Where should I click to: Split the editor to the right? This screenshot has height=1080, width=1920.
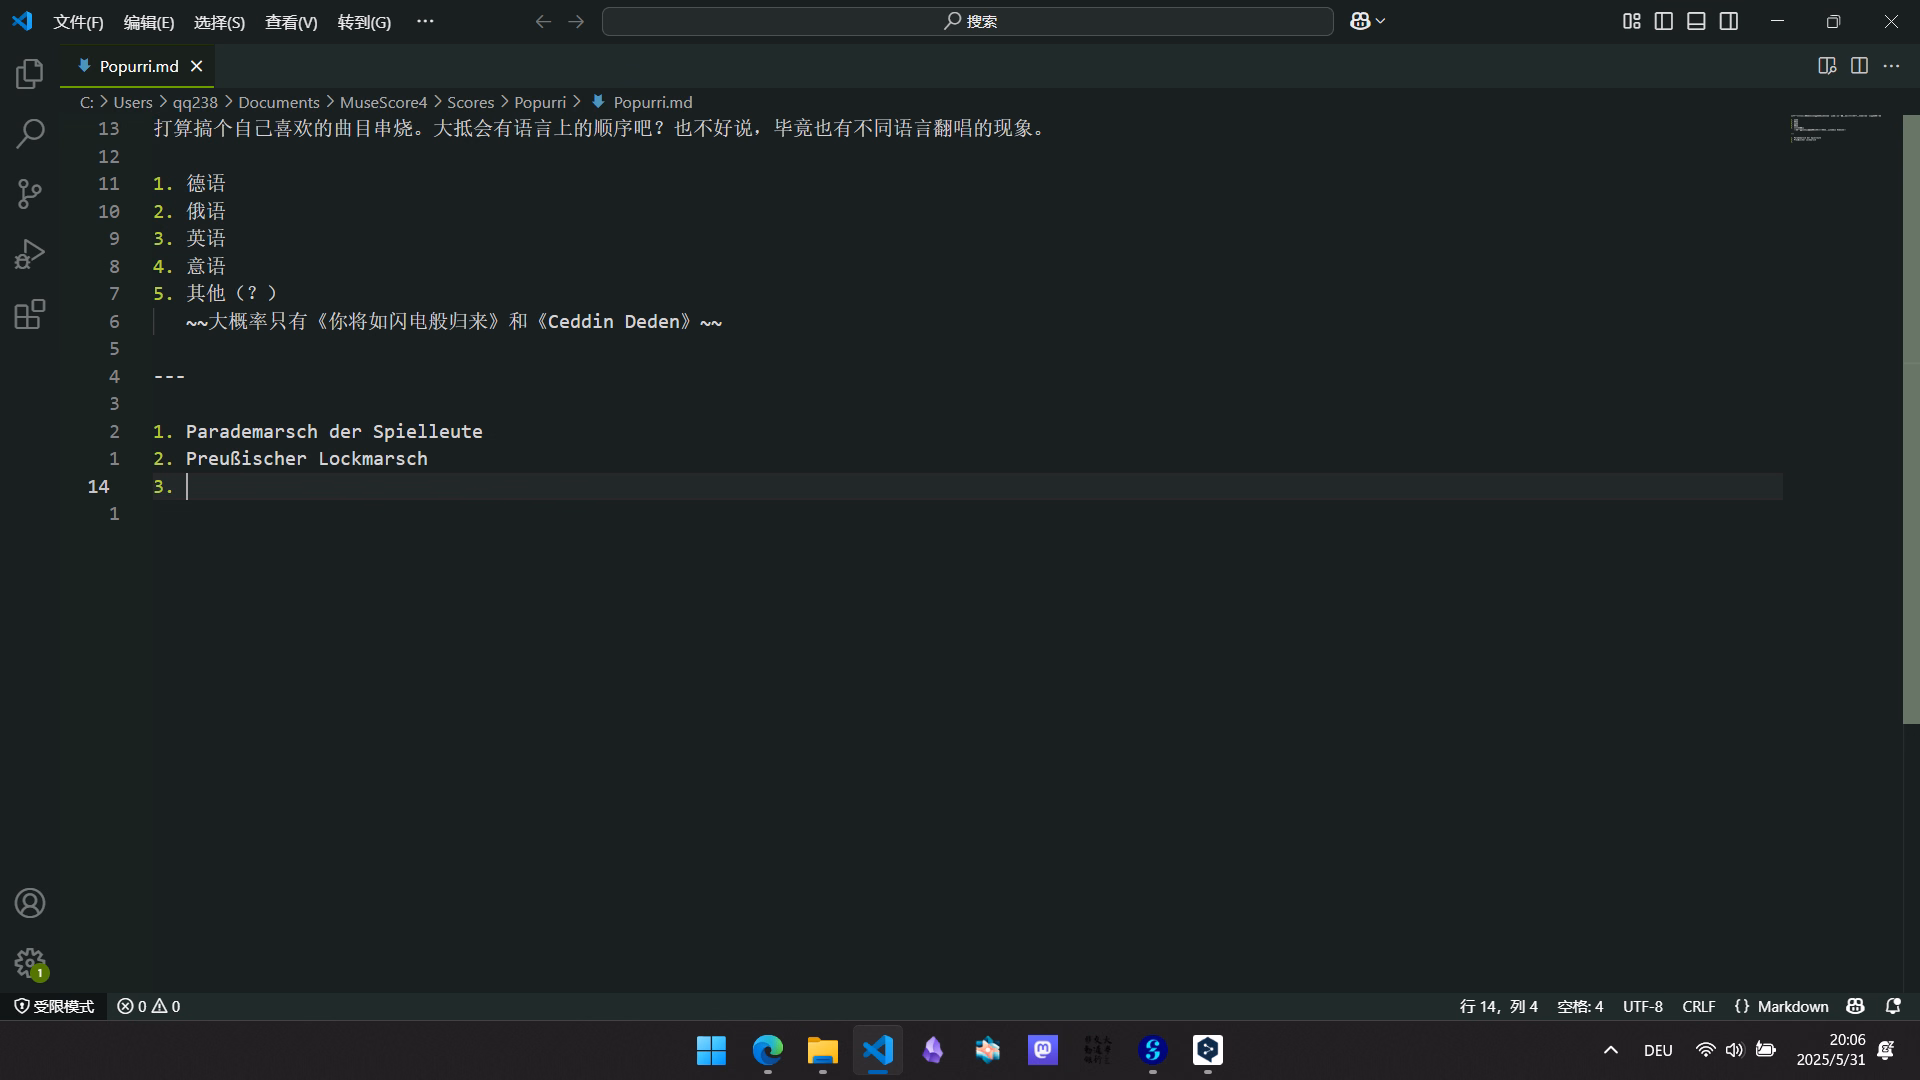point(1859,66)
